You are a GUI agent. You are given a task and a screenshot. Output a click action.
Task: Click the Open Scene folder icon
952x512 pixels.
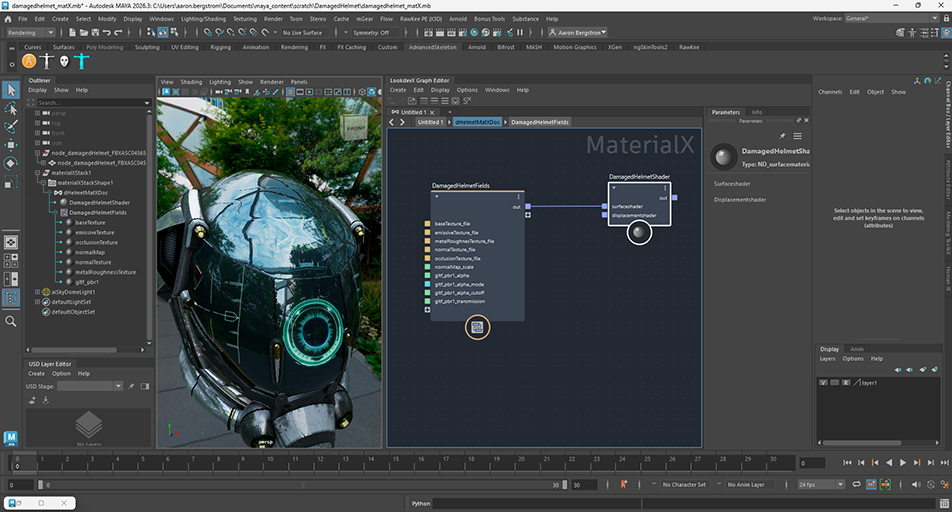84,33
